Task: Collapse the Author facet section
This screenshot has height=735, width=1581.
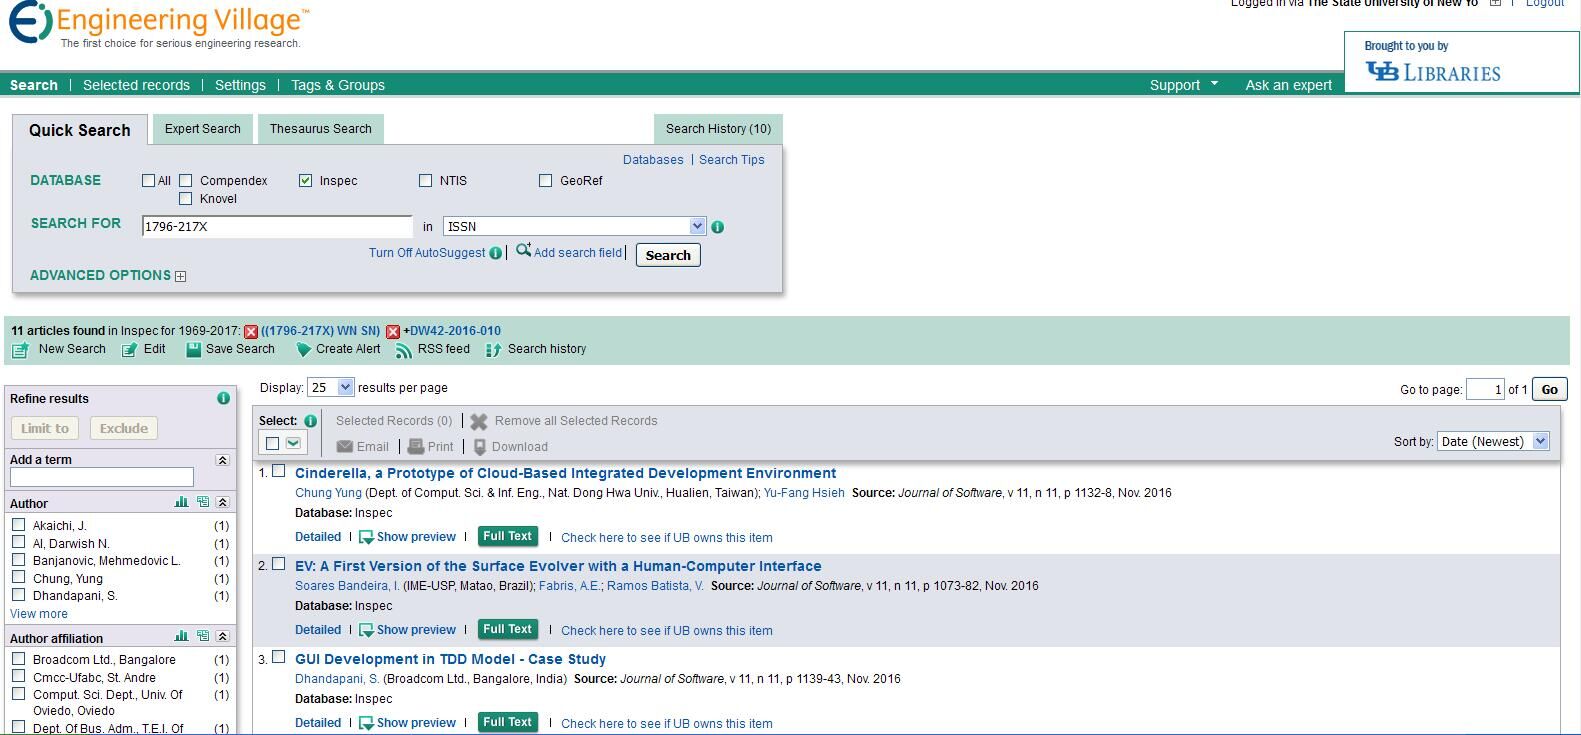Action: [222, 502]
